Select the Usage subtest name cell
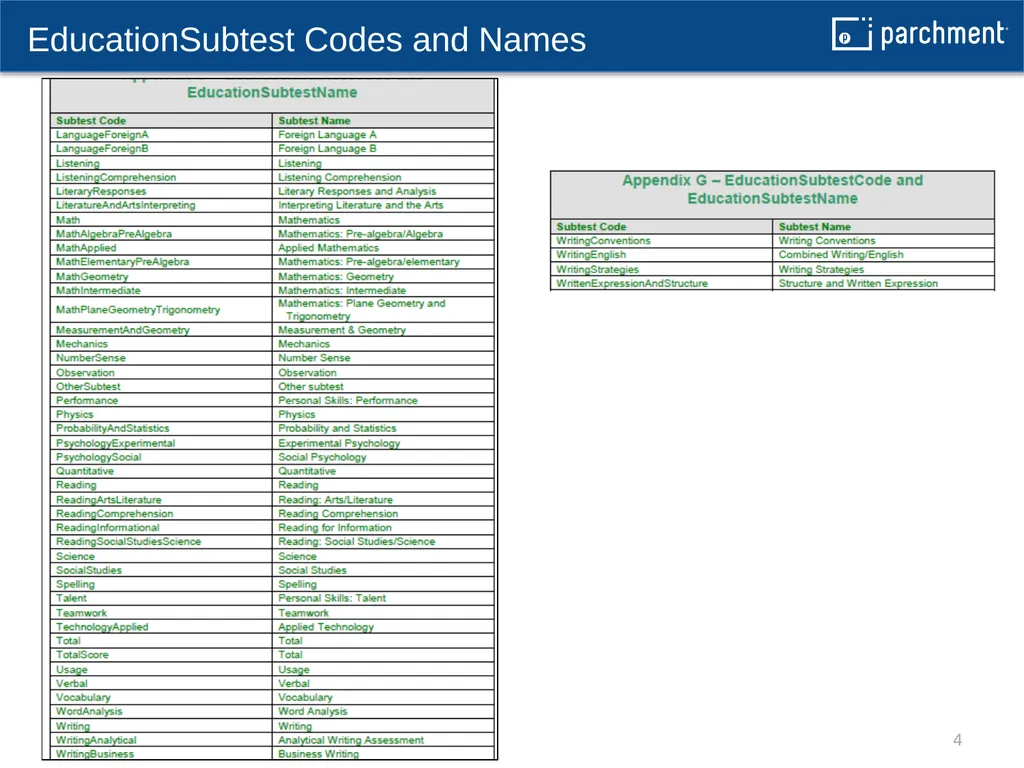Image resolution: width=1024 pixels, height=768 pixels. point(383,670)
